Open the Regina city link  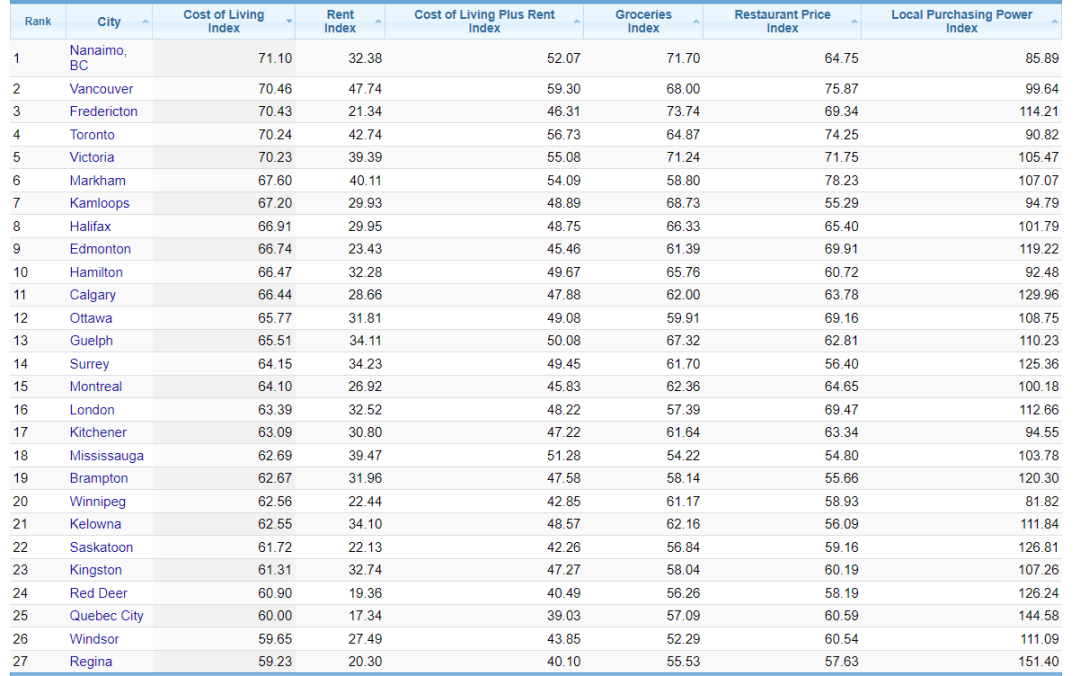91,662
